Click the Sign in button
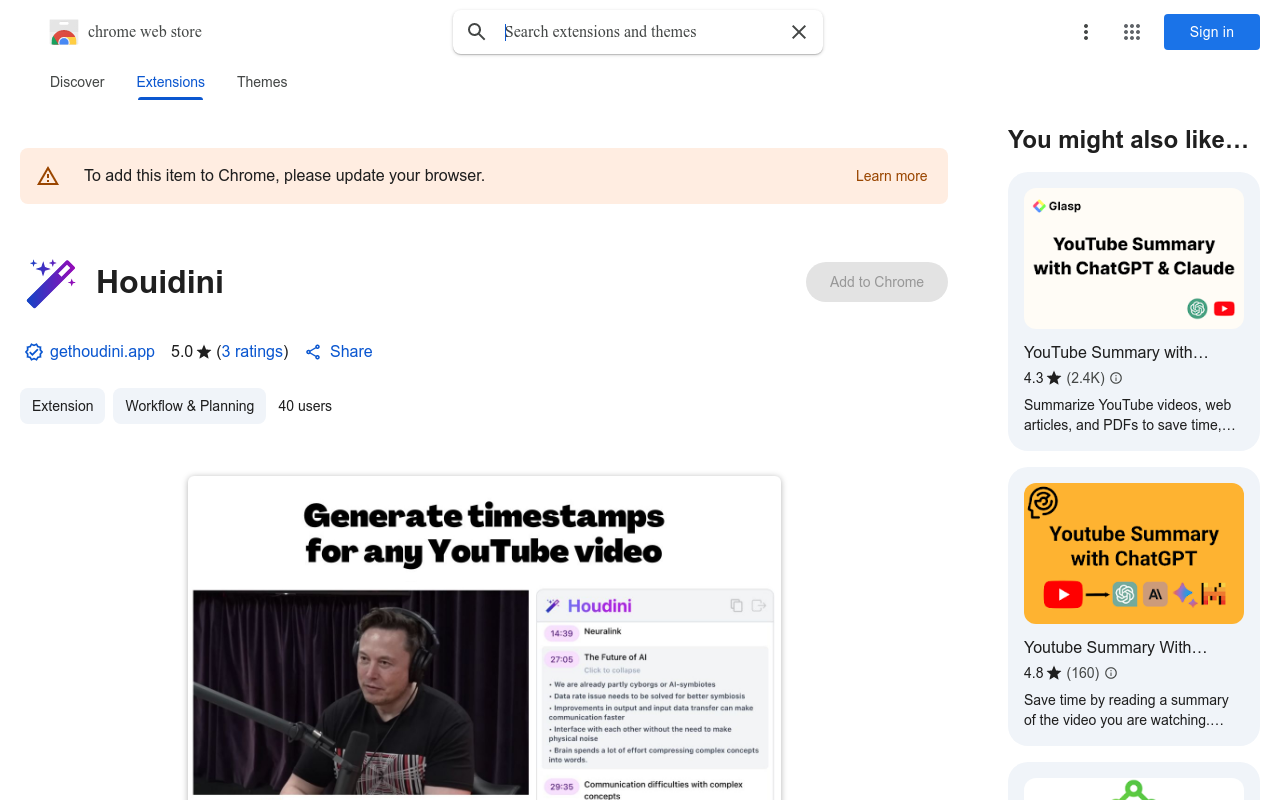 click(x=1212, y=32)
